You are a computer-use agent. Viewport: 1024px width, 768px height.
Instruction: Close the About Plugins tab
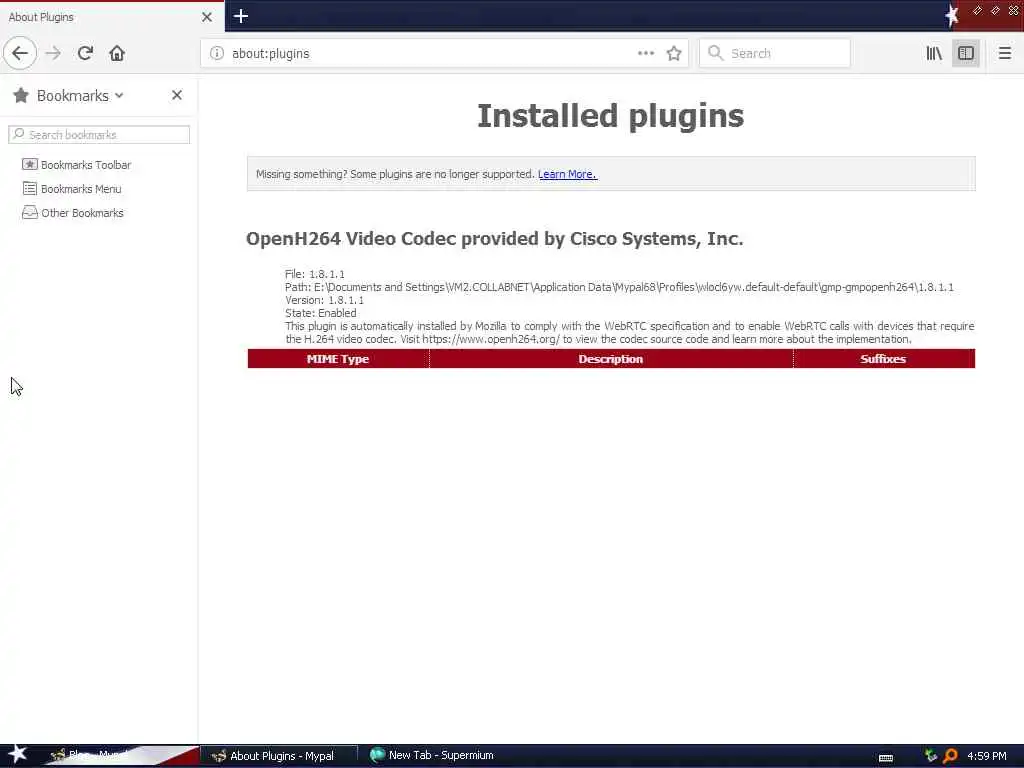(207, 17)
